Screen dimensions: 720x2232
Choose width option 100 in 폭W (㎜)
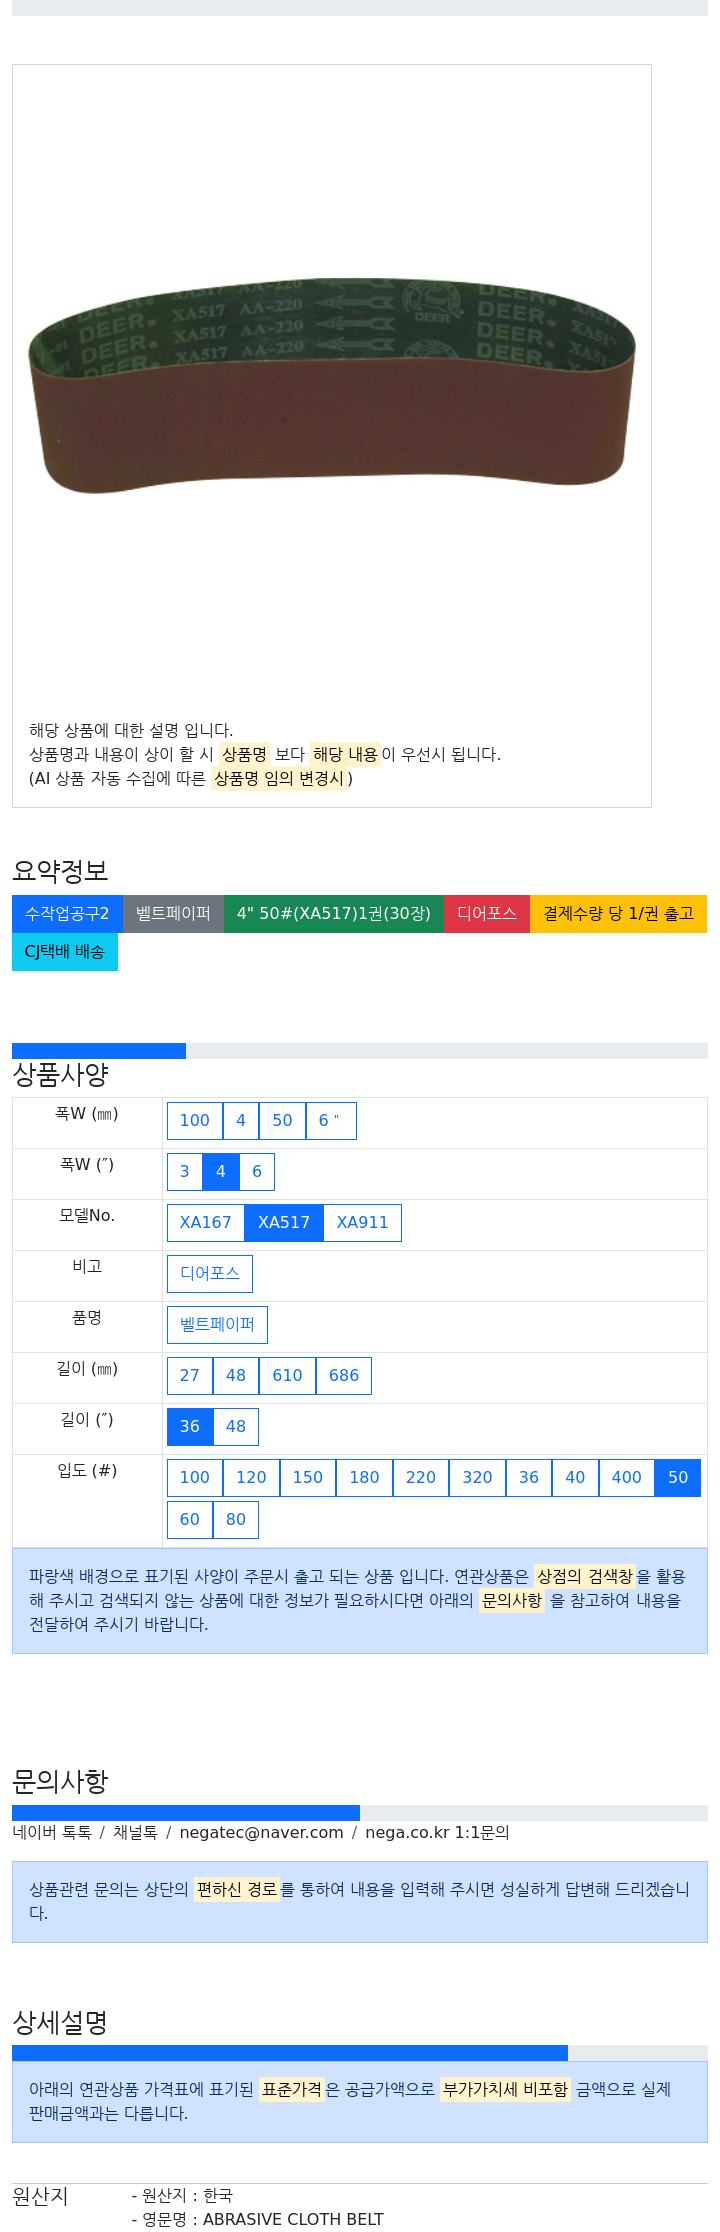pyautogui.click(x=195, y=1121)
